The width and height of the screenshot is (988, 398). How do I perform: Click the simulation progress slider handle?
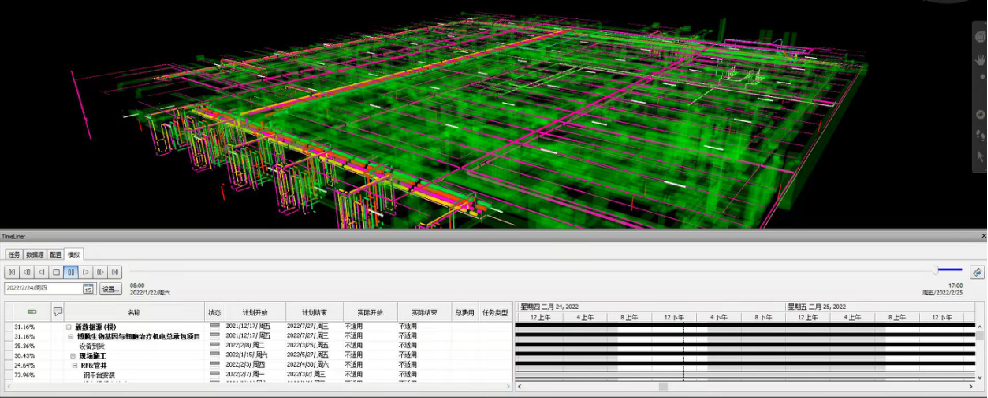pyautogui.click(x=936, y=270)
